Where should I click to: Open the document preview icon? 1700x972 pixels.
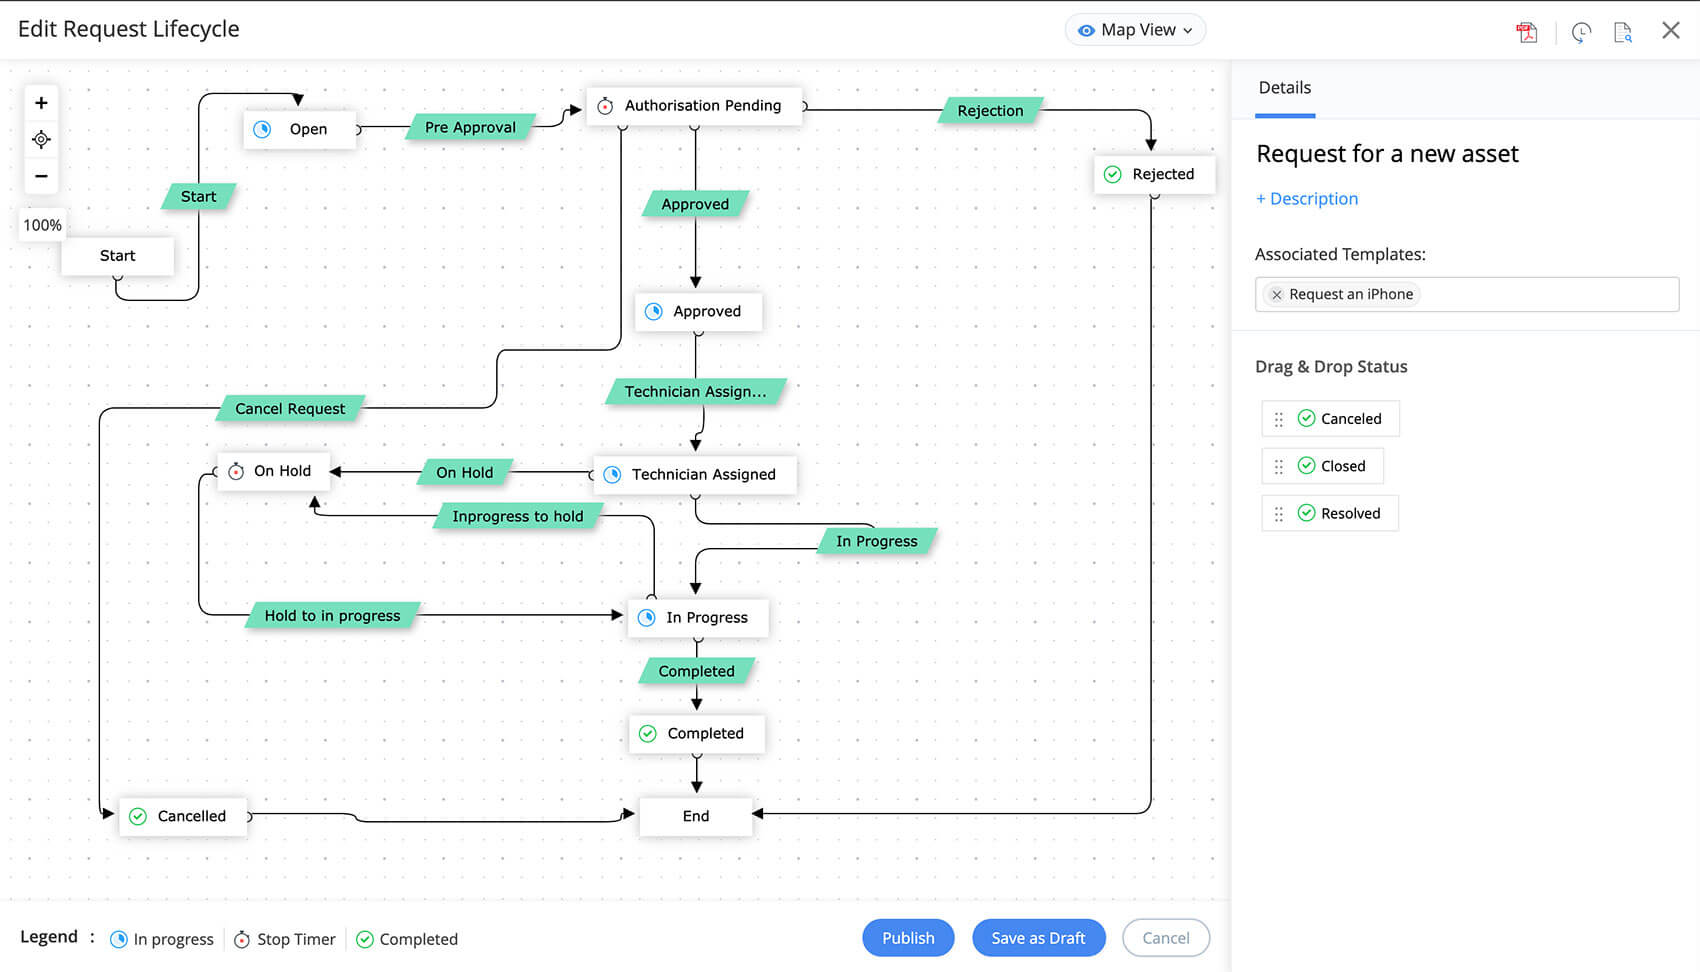coord(1624,32)
